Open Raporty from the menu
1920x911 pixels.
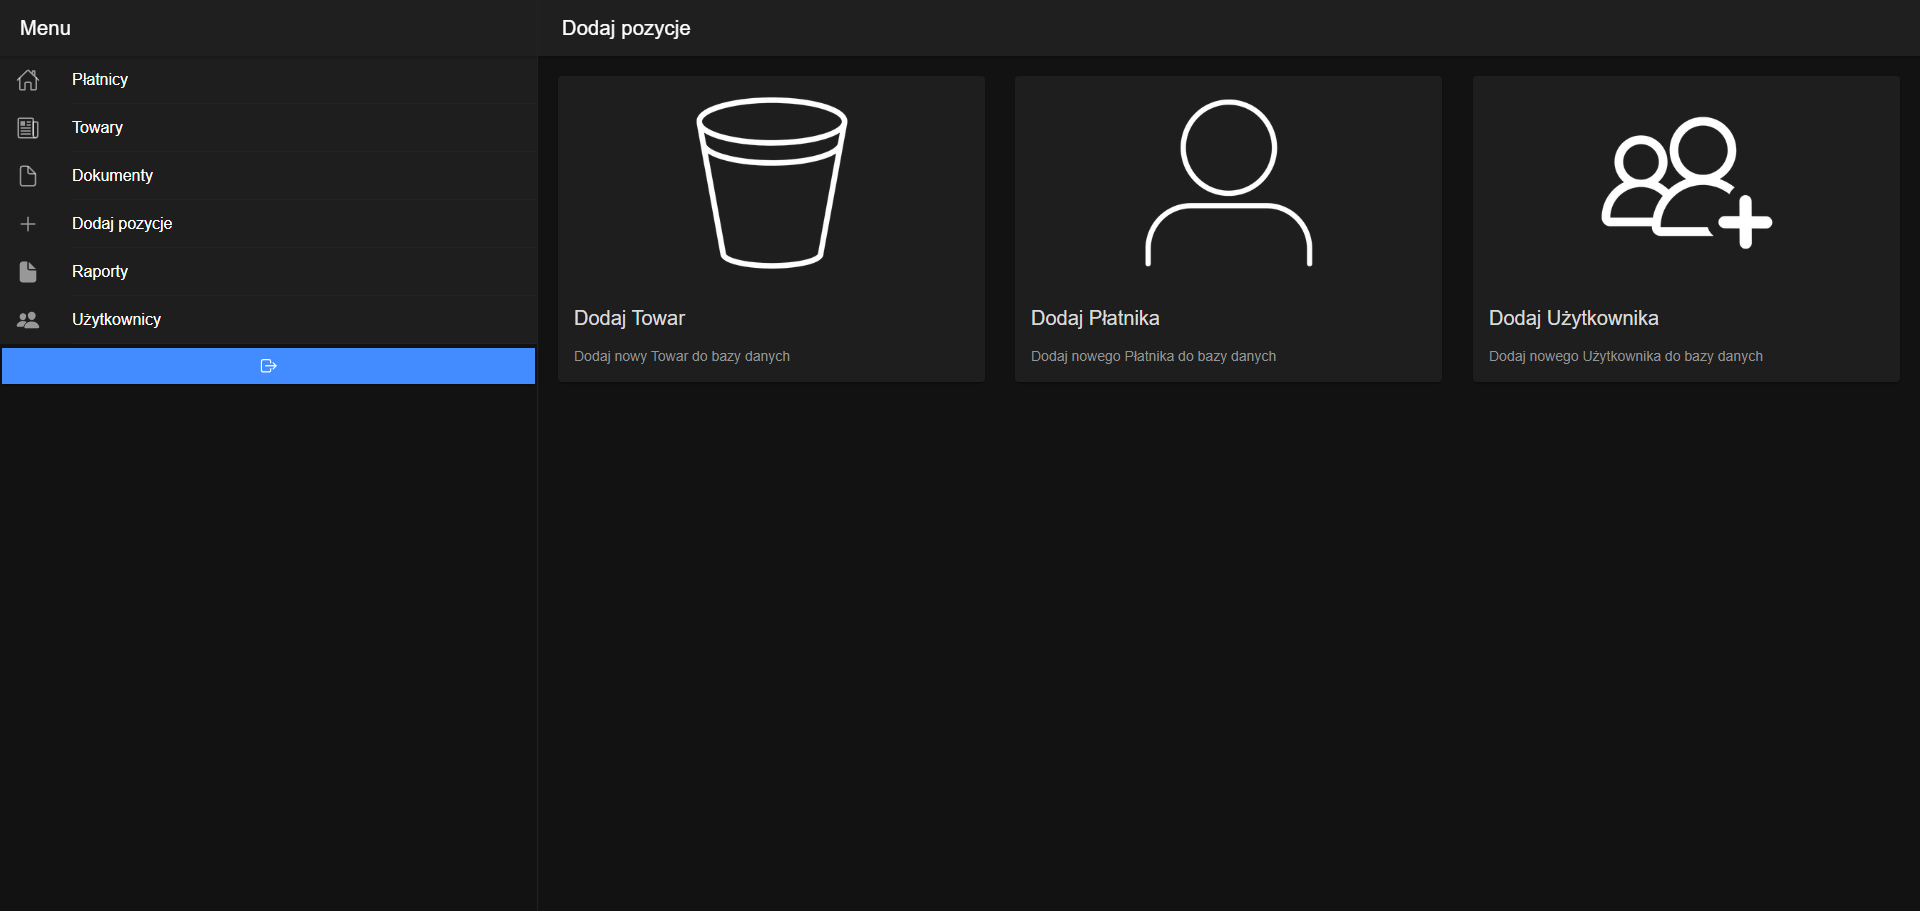click(99, 271)
